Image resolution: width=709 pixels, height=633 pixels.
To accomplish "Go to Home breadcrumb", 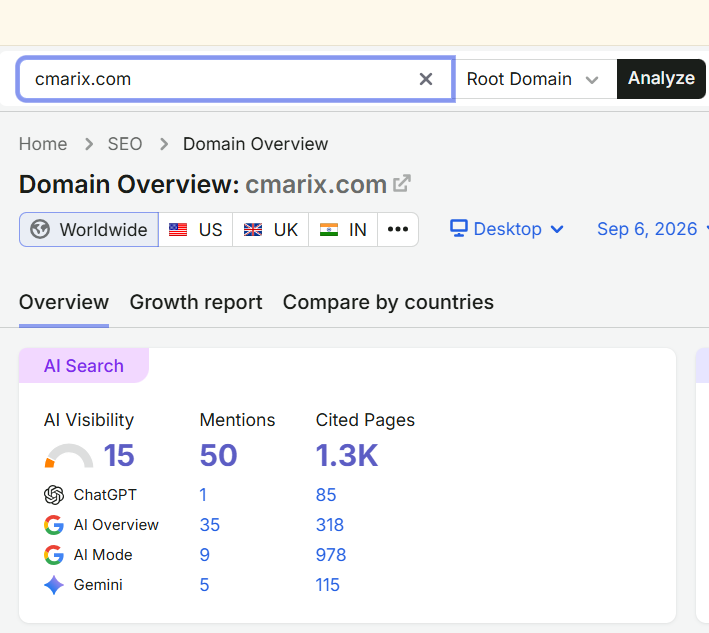I will (x=43, y=144).
